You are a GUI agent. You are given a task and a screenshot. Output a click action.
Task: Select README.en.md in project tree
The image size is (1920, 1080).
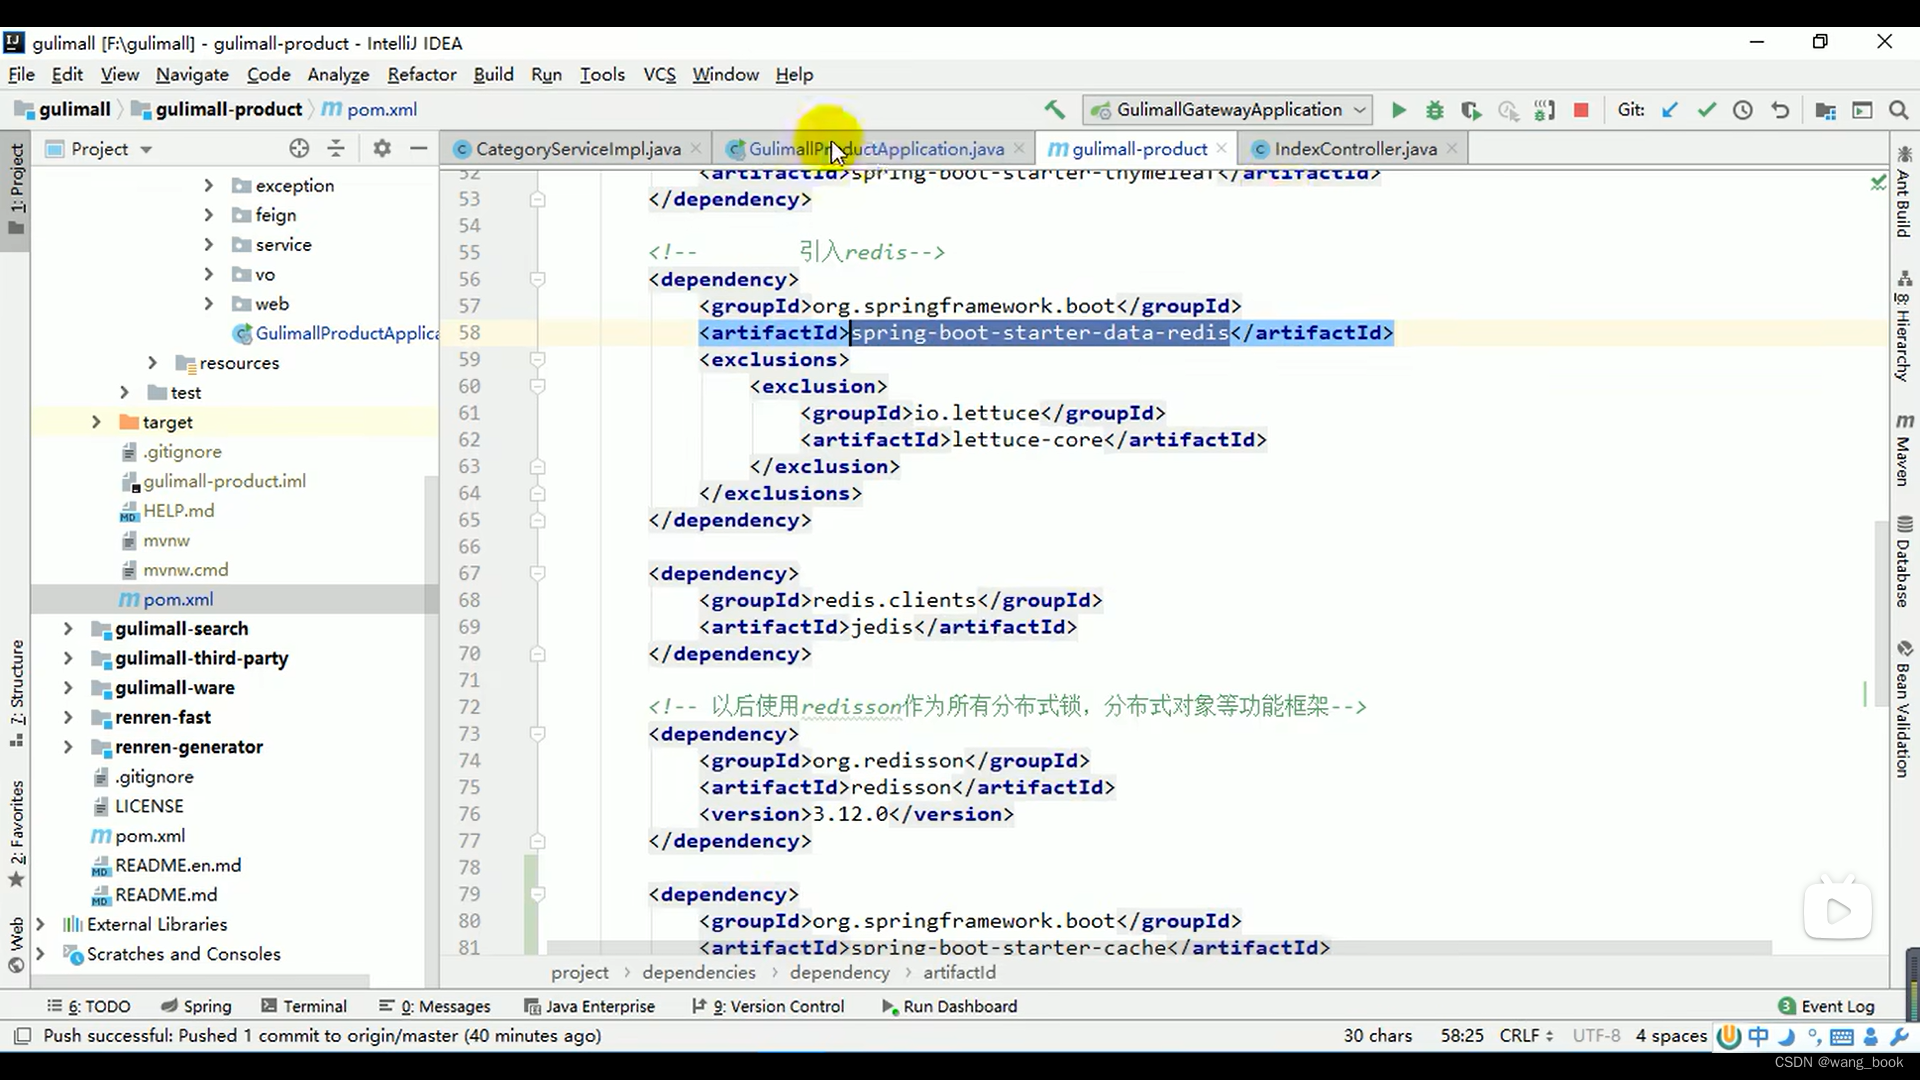[178, 865]
